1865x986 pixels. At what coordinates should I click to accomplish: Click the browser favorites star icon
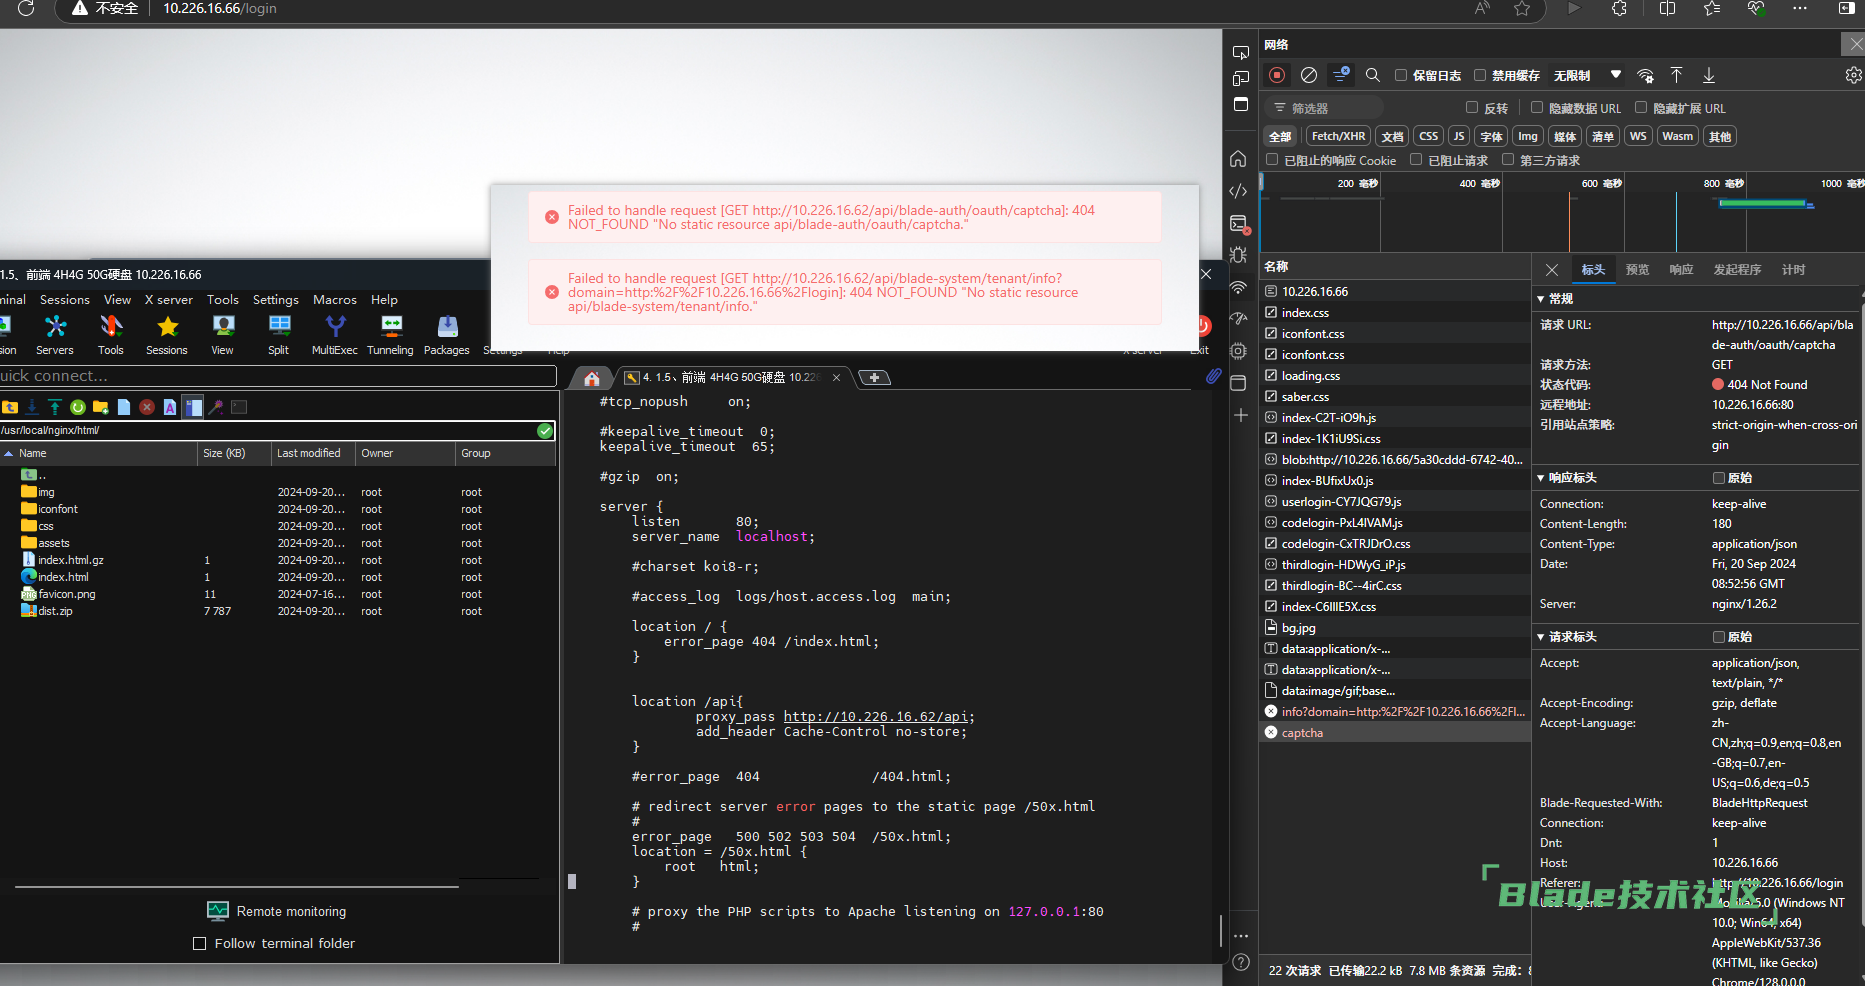[x=1522, y=8]
